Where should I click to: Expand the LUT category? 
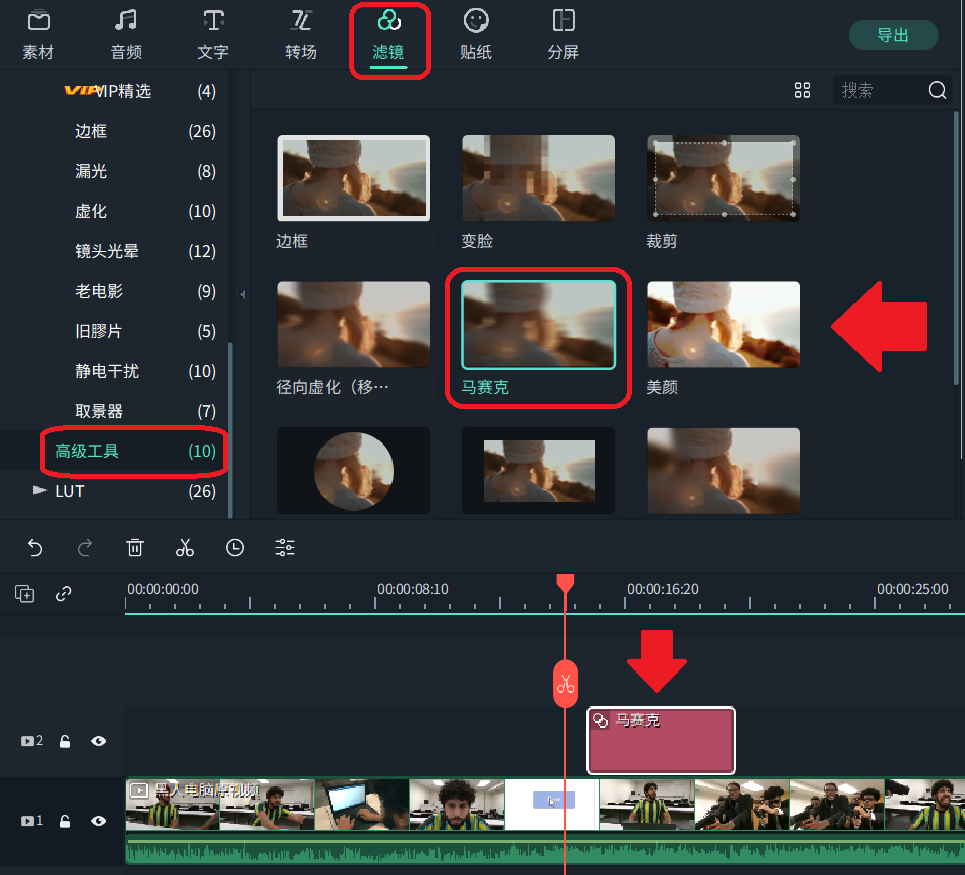pyautogui.click(x=40, y=491)
